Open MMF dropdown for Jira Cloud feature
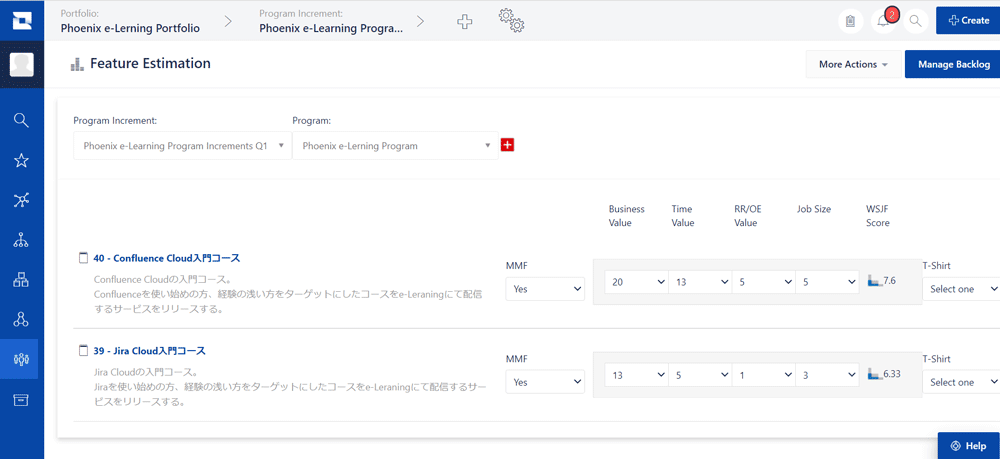This screenshot has height=459, width=1000. click(545, 382)
